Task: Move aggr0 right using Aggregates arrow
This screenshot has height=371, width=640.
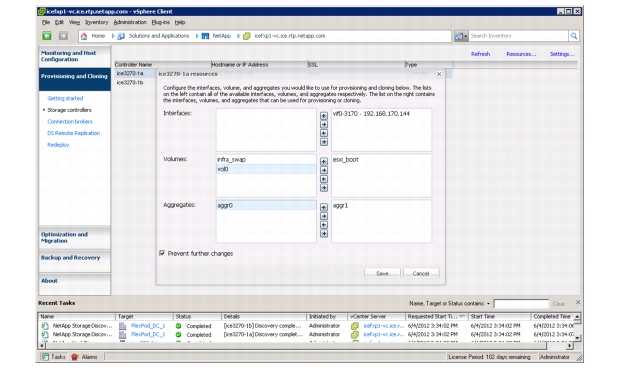Action: [324, 216]
